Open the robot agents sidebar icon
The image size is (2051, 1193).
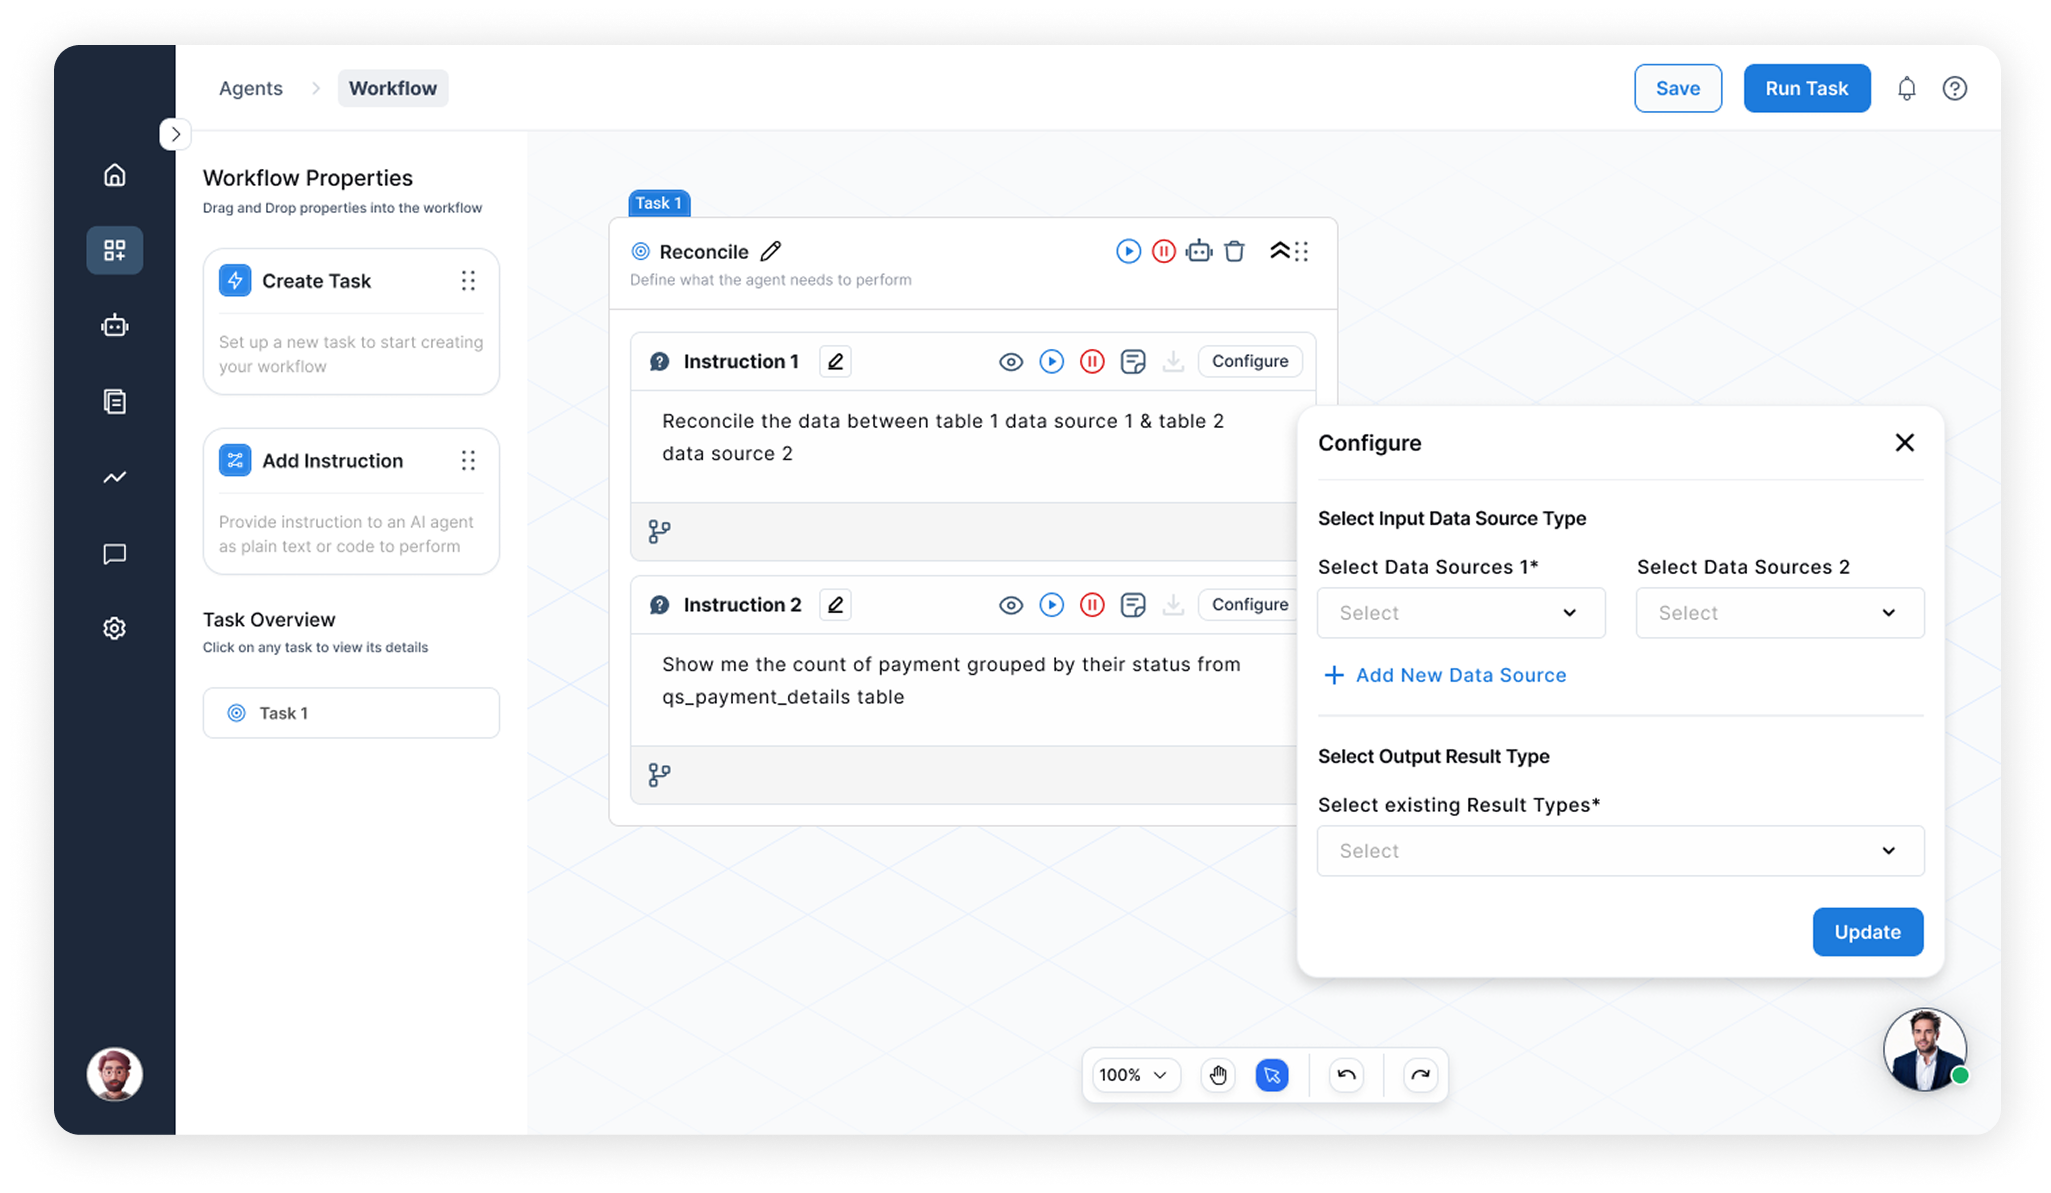(115, 326)
